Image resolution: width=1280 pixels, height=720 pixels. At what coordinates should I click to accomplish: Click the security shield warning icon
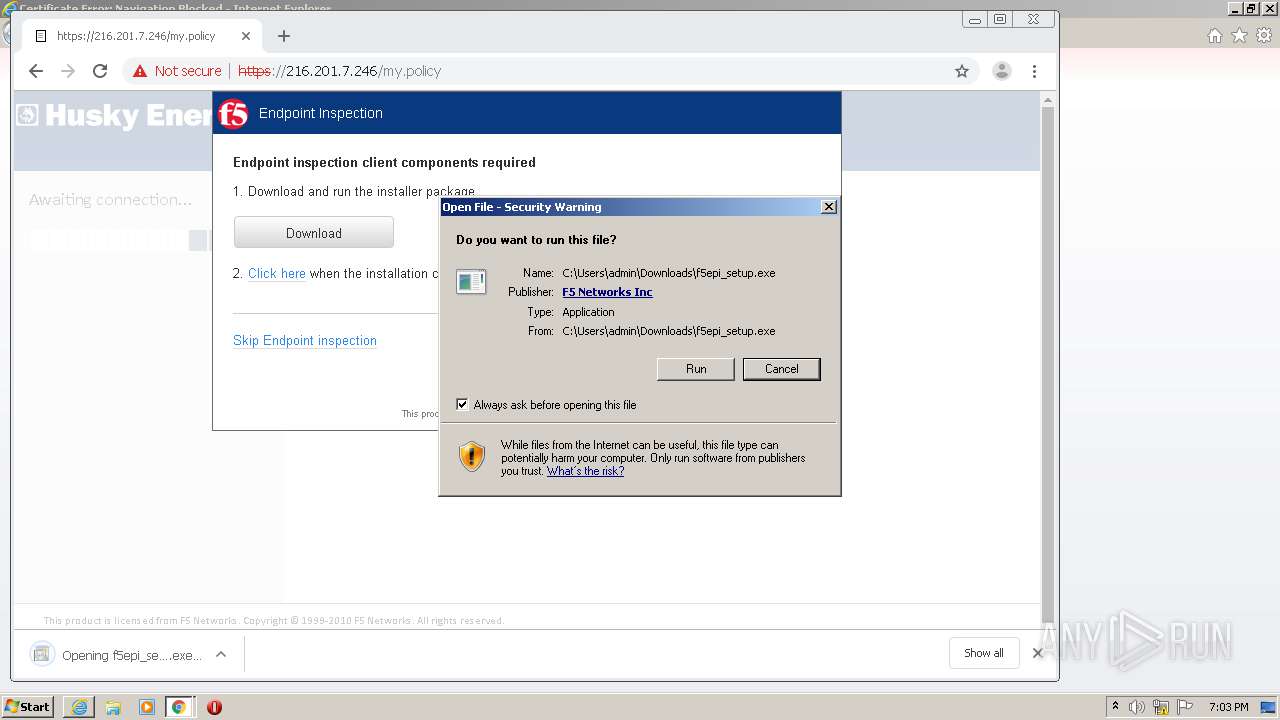click(472, 456)
